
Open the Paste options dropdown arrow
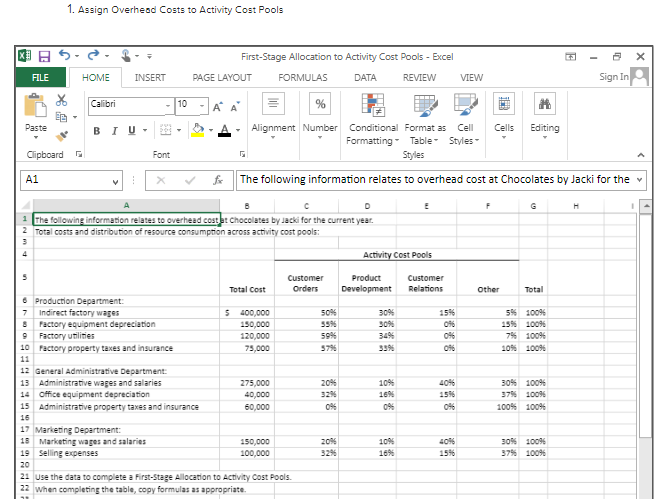pos(36,138)
